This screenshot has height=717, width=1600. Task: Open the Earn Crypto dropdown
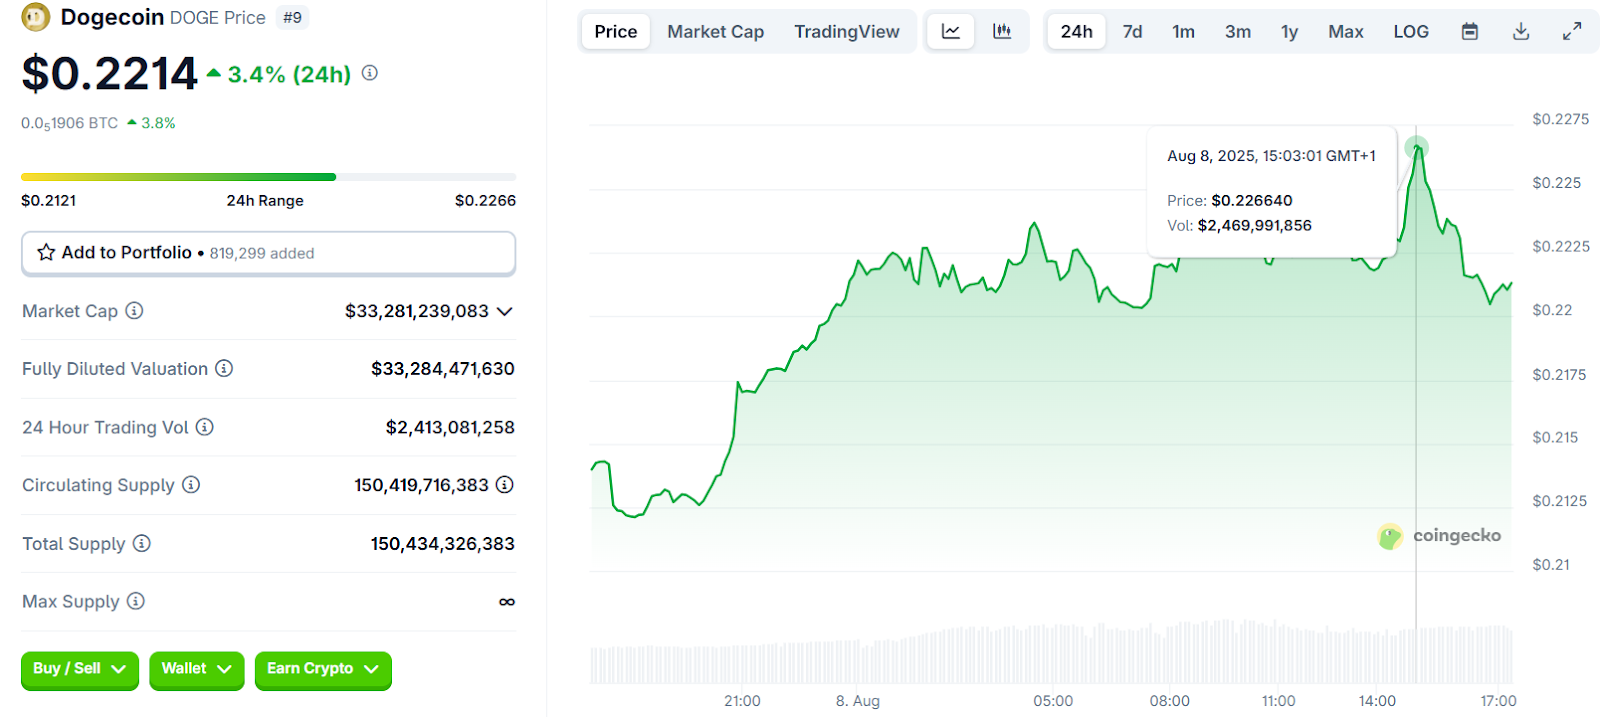(x=322, y=669)
